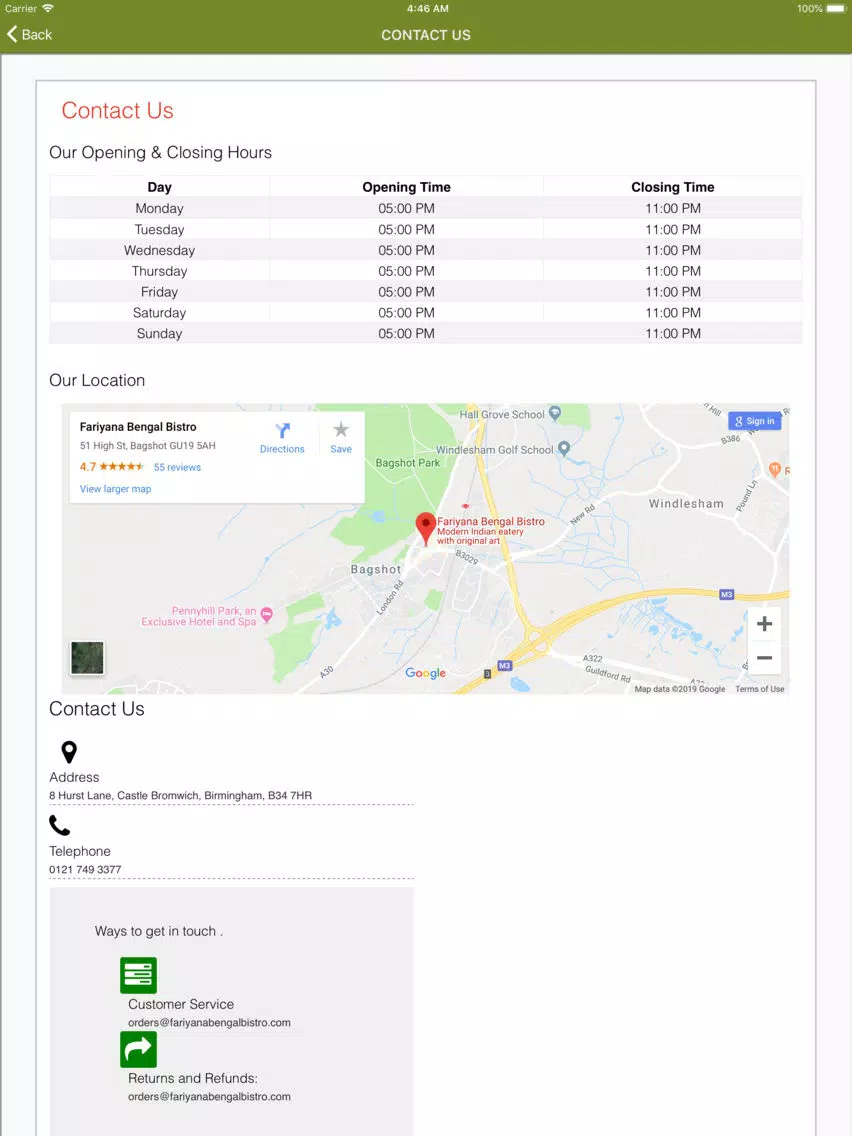
Task: Select the red Fariyana Bengal Bistro map pin
Action: tap(425, 528)
